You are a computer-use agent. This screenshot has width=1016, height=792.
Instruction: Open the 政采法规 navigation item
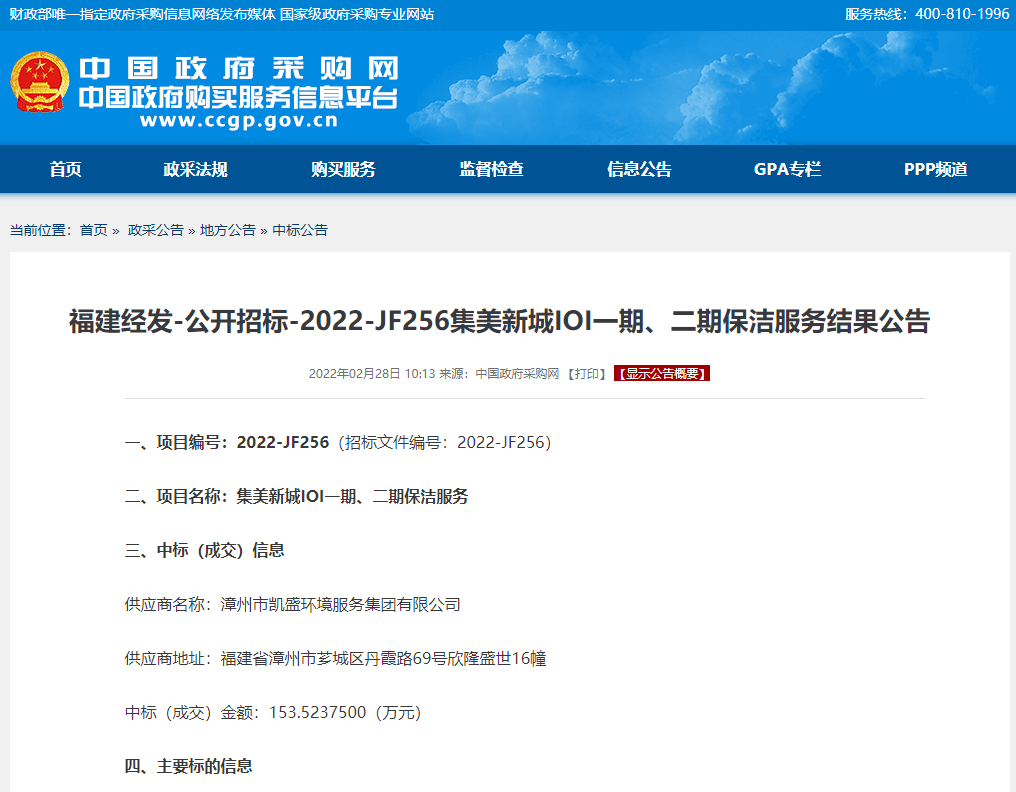[195, 169]
